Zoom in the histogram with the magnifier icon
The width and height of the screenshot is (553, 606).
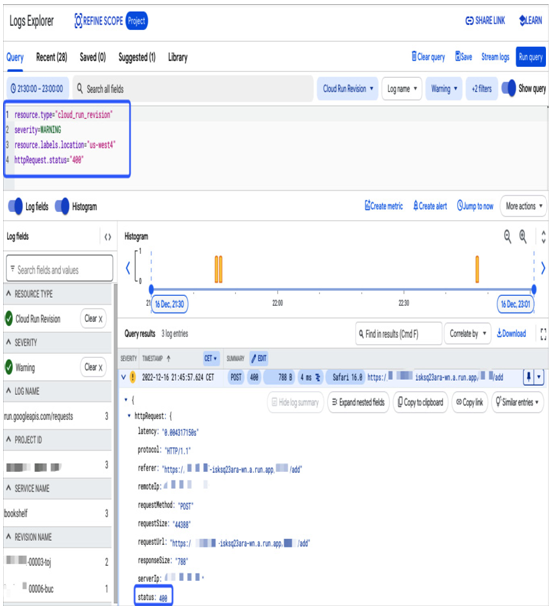523,236
